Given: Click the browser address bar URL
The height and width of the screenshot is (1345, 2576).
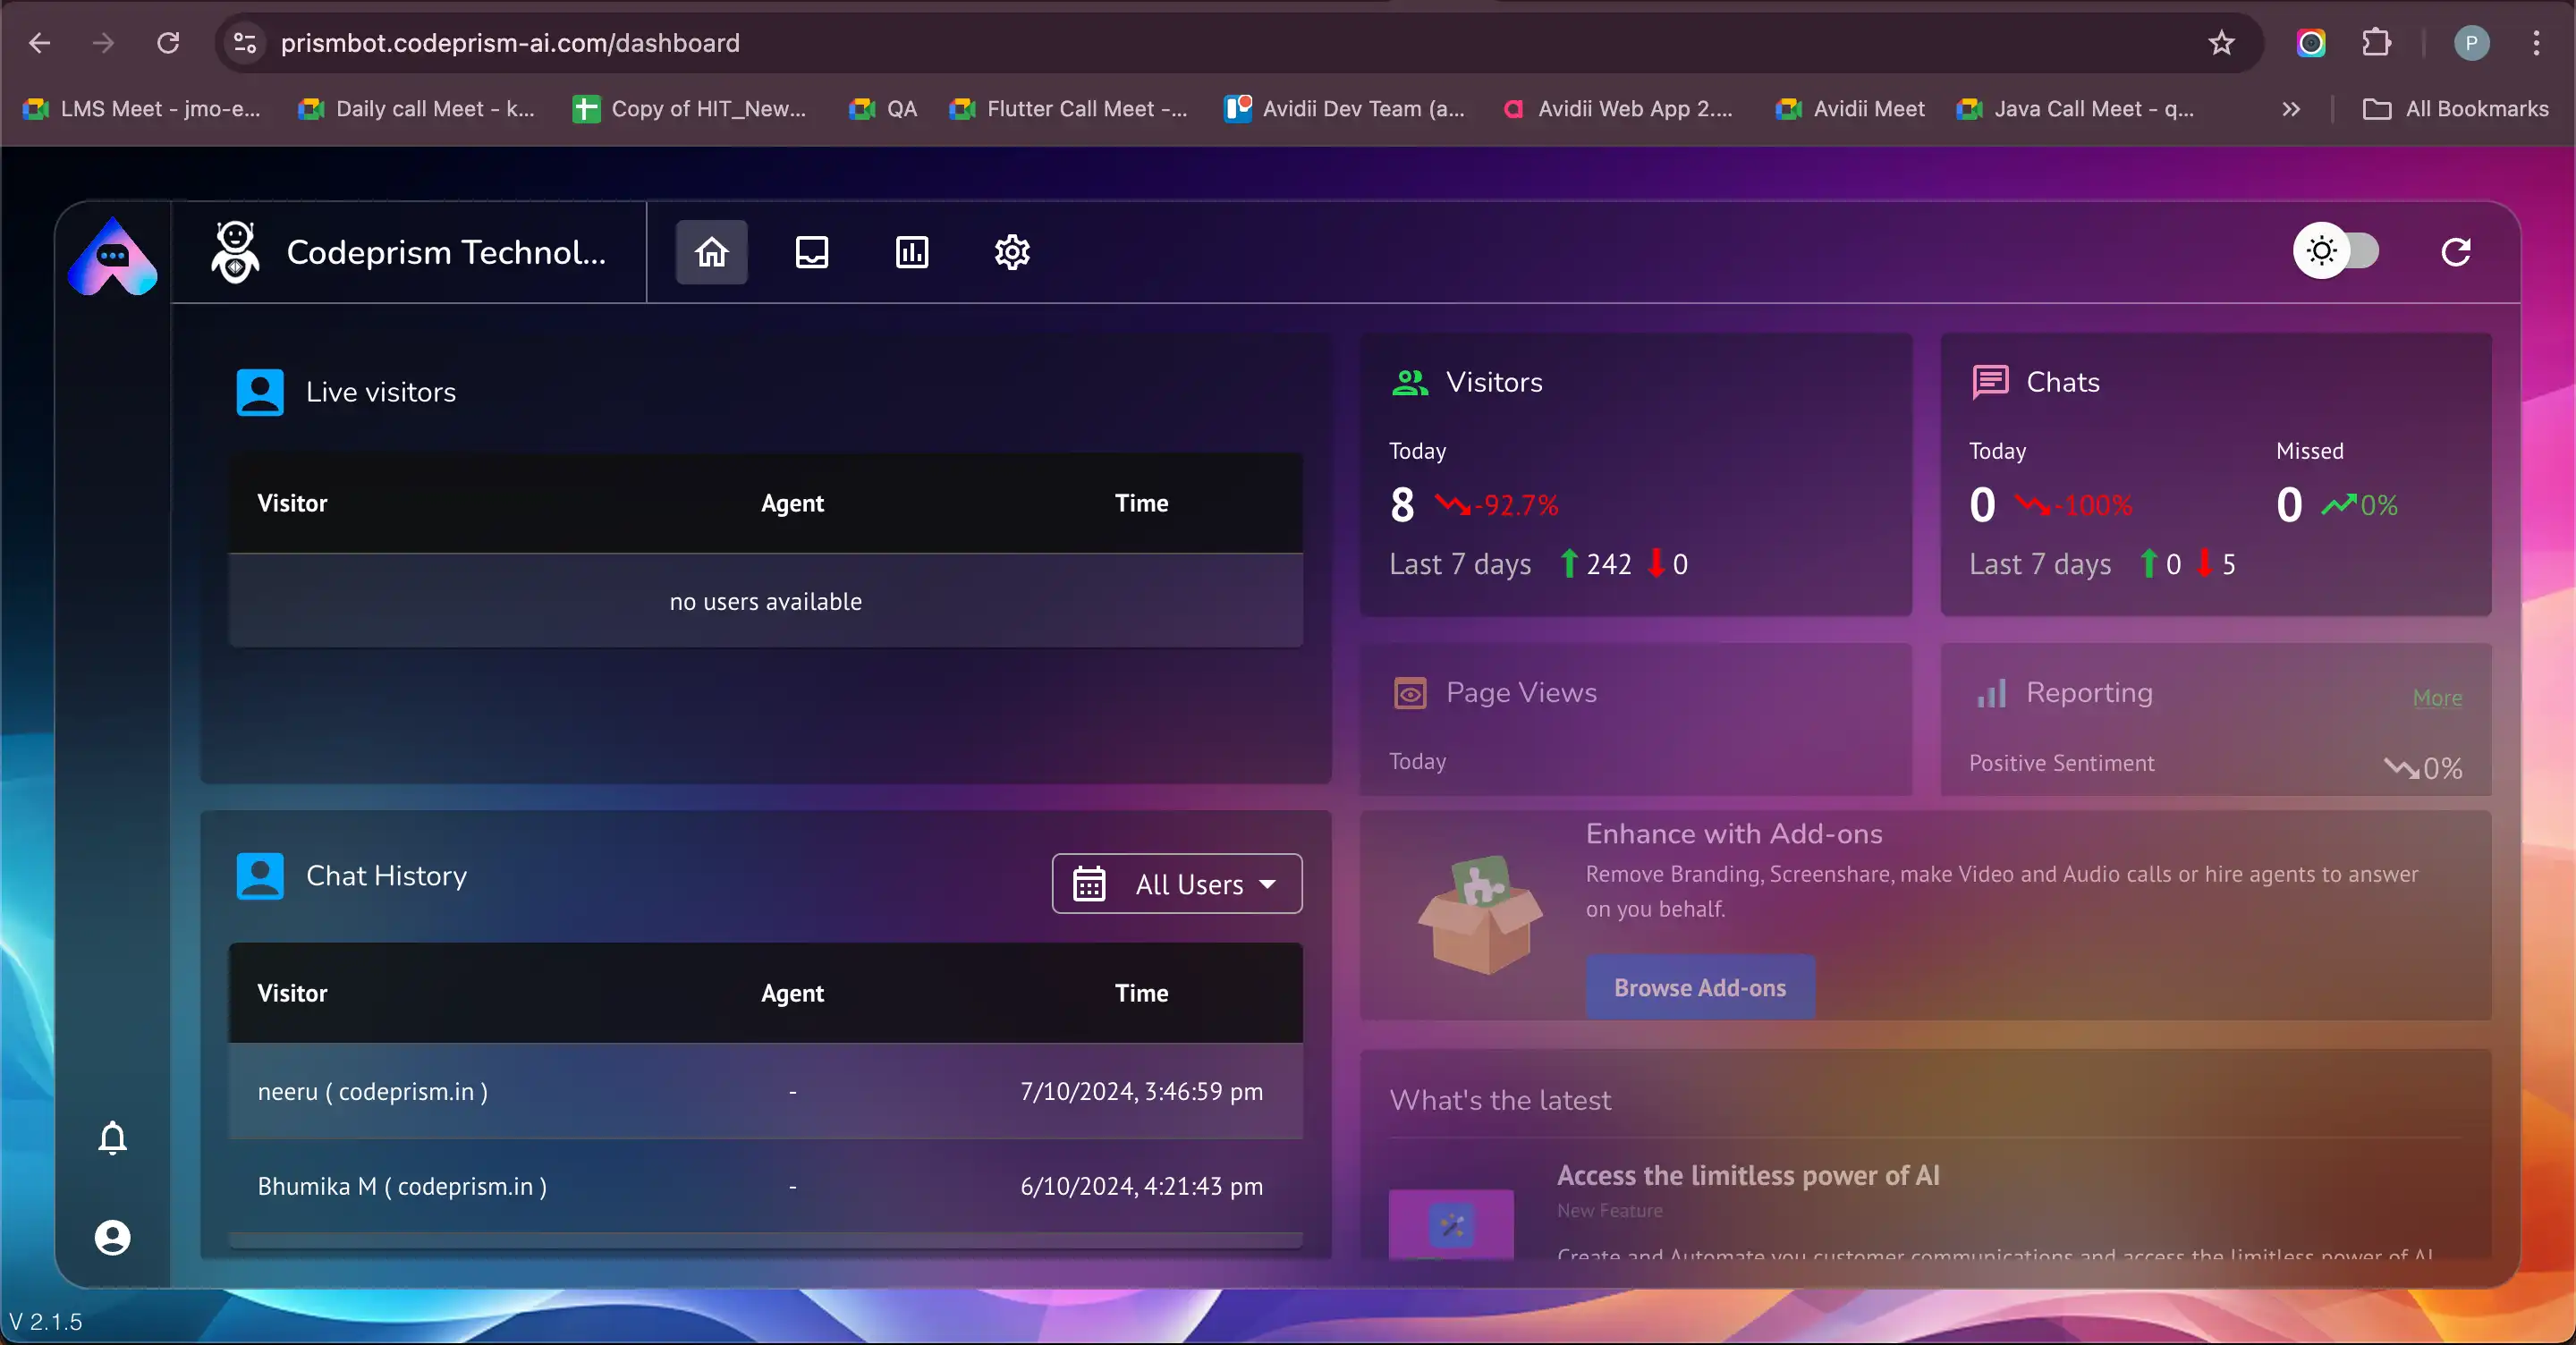Looking at the screenshot, I should point(510,43).
